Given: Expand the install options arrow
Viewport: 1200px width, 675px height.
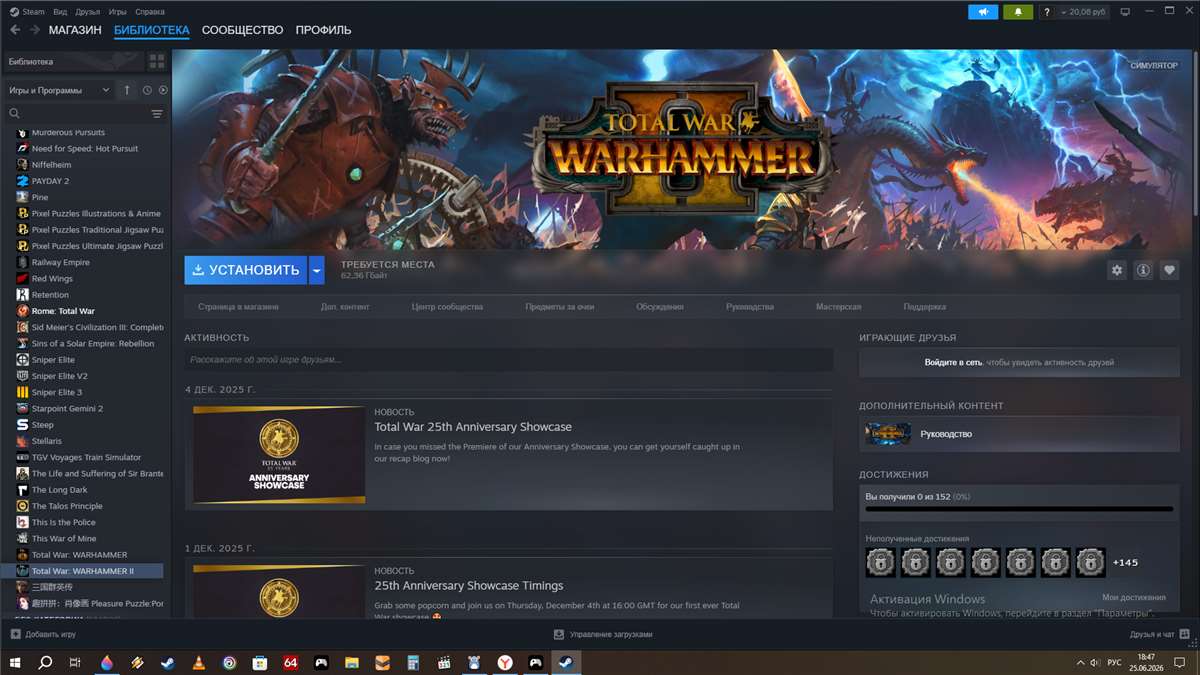Looking at the screenshot, I should [x=316, y=270].
